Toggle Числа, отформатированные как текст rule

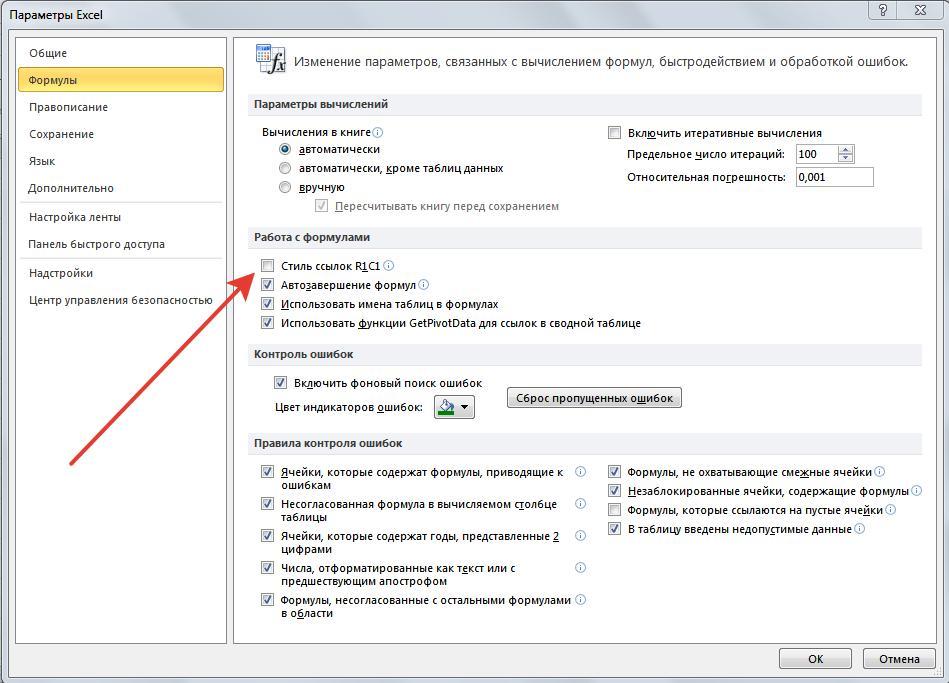tap(268, 568)
